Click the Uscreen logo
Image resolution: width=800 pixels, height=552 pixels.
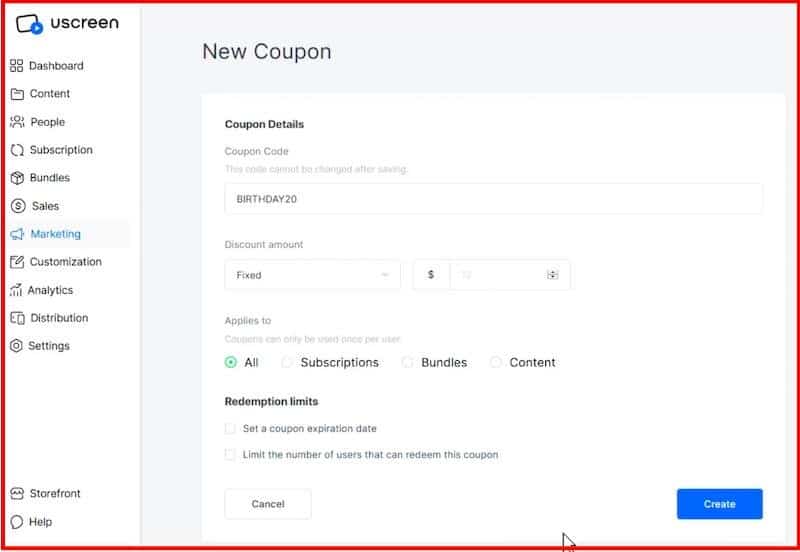click(x=67, y=23)
